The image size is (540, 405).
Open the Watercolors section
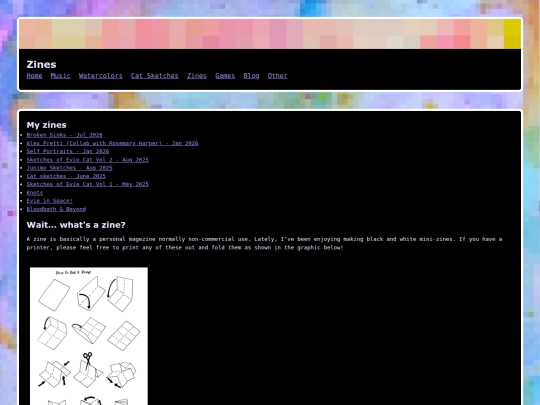pos(101,76)
